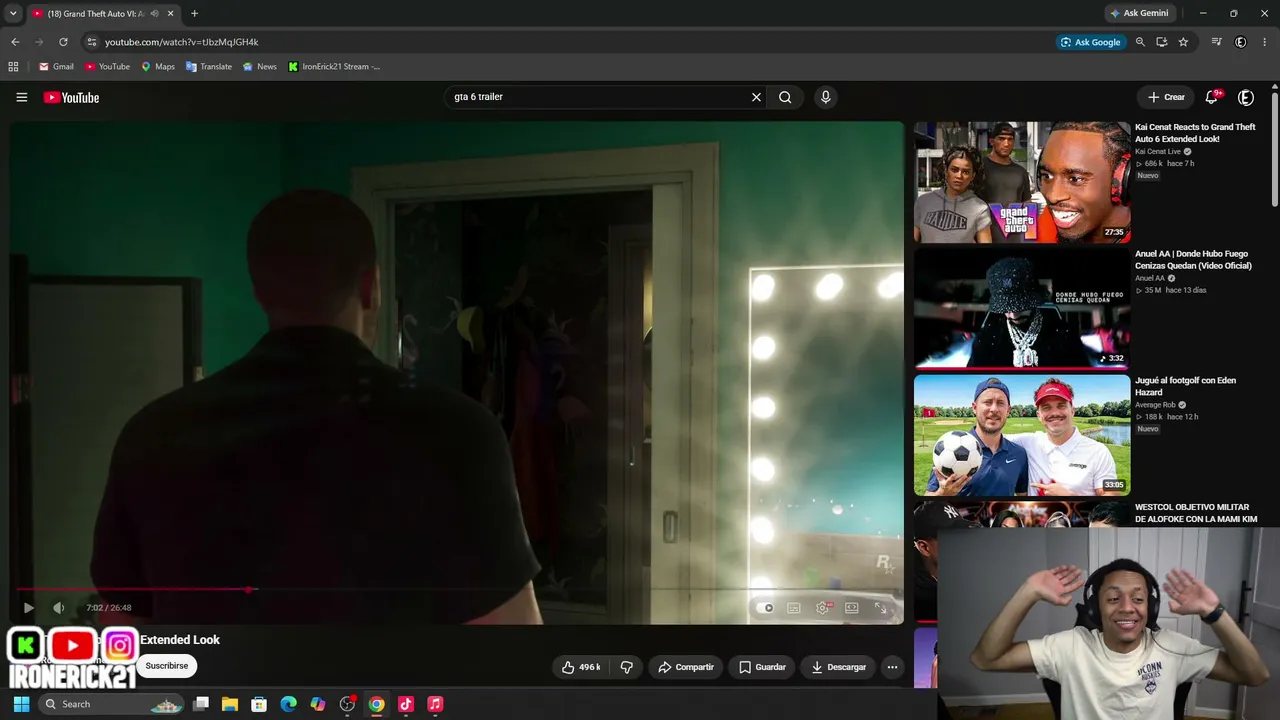
Task: Visit the Average Rob channel name
Action: tap(1155, 405)
